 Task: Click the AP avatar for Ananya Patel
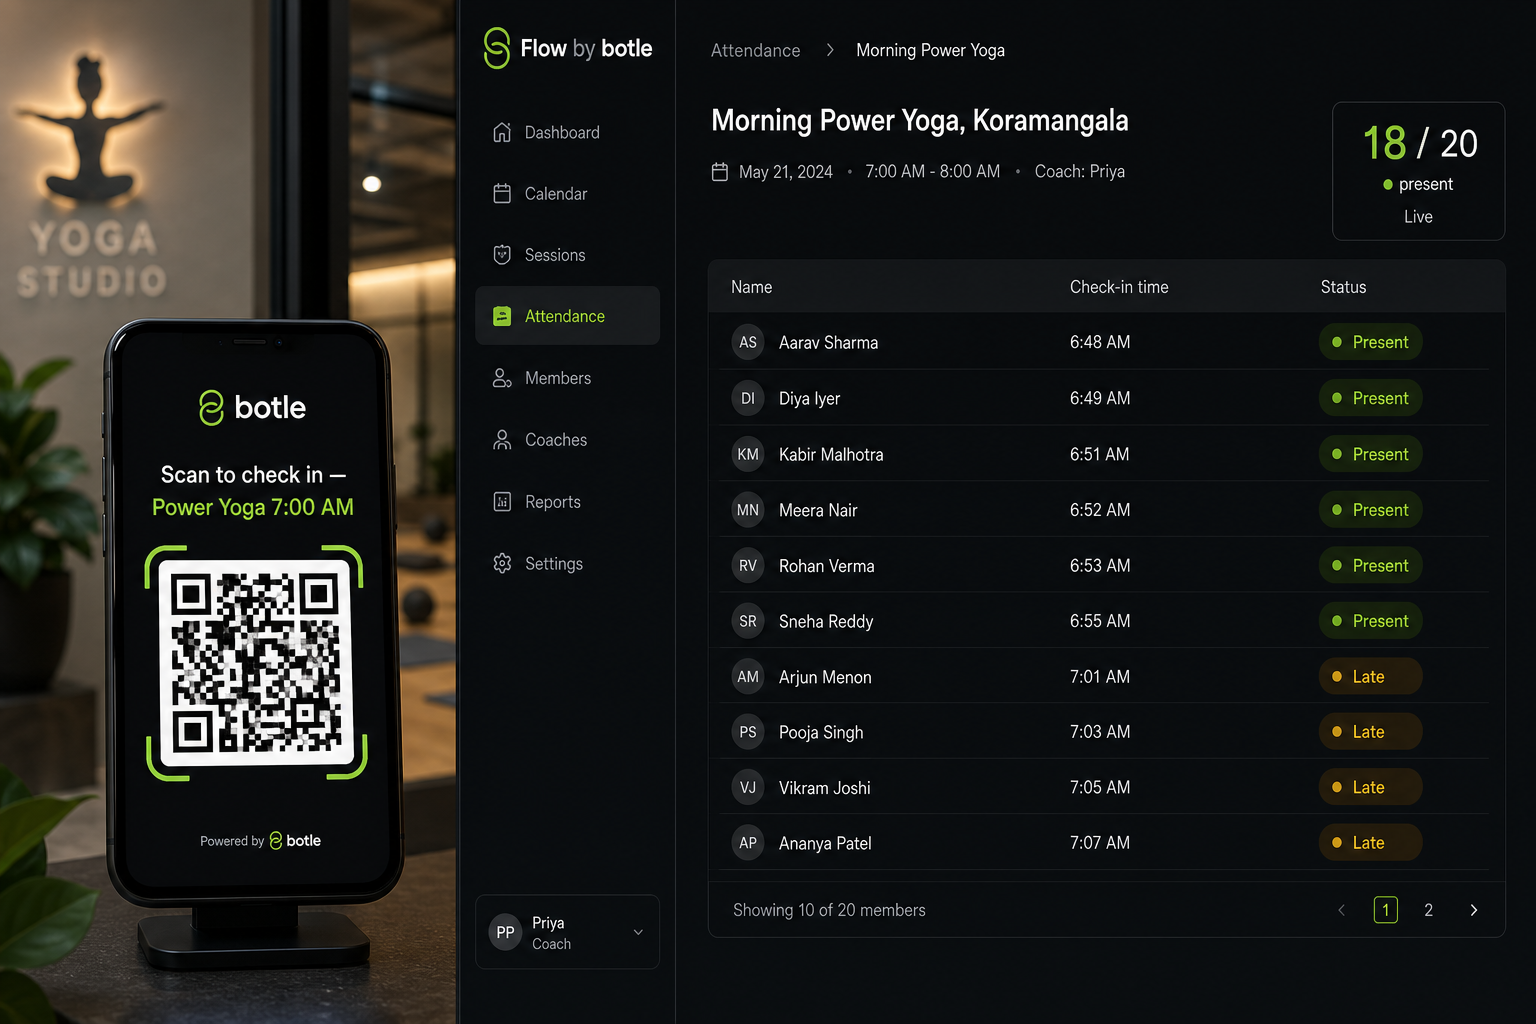point(748,843)
